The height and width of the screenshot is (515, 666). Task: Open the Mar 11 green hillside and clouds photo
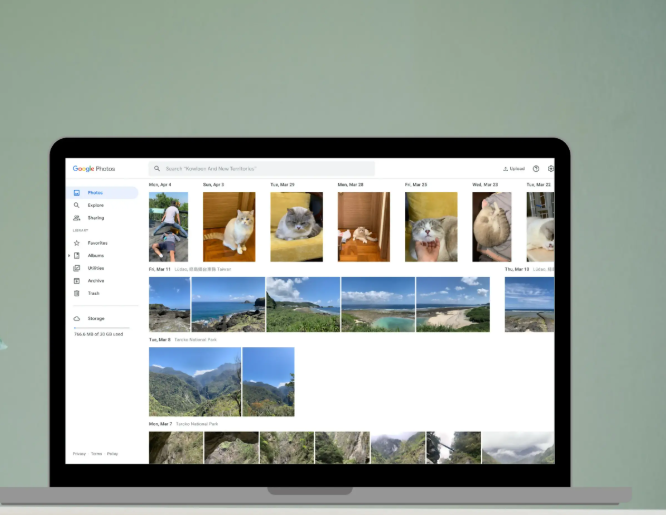[303, 304]
